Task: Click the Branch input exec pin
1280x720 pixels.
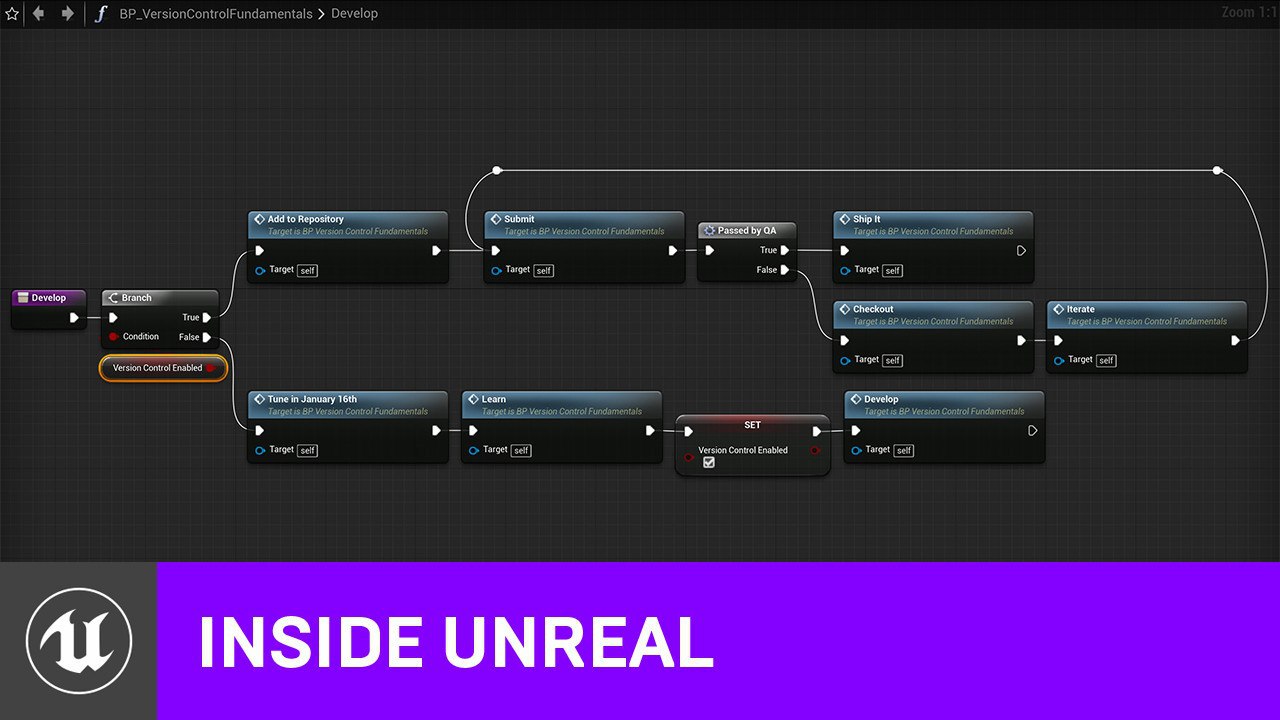Action: pos(113,318)
